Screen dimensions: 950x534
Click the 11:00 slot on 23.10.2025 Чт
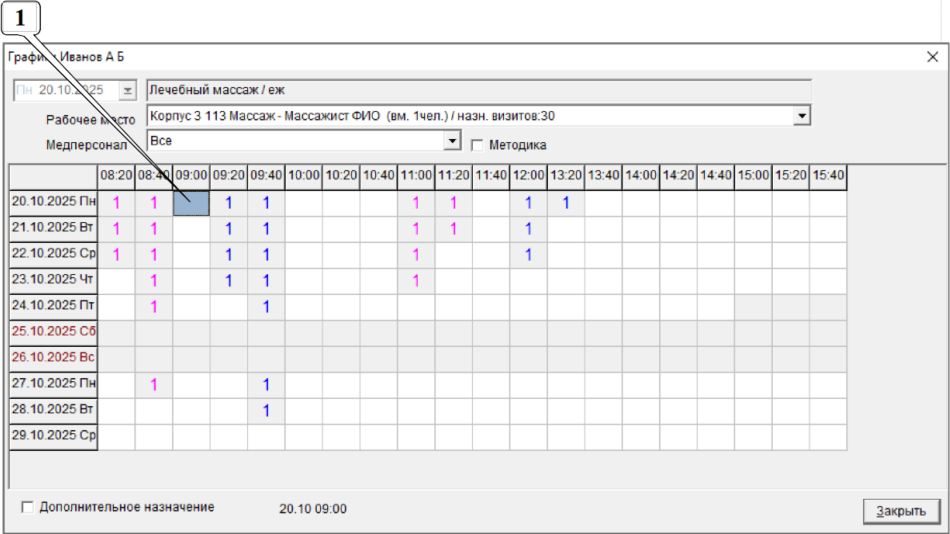tap(416, 281)
